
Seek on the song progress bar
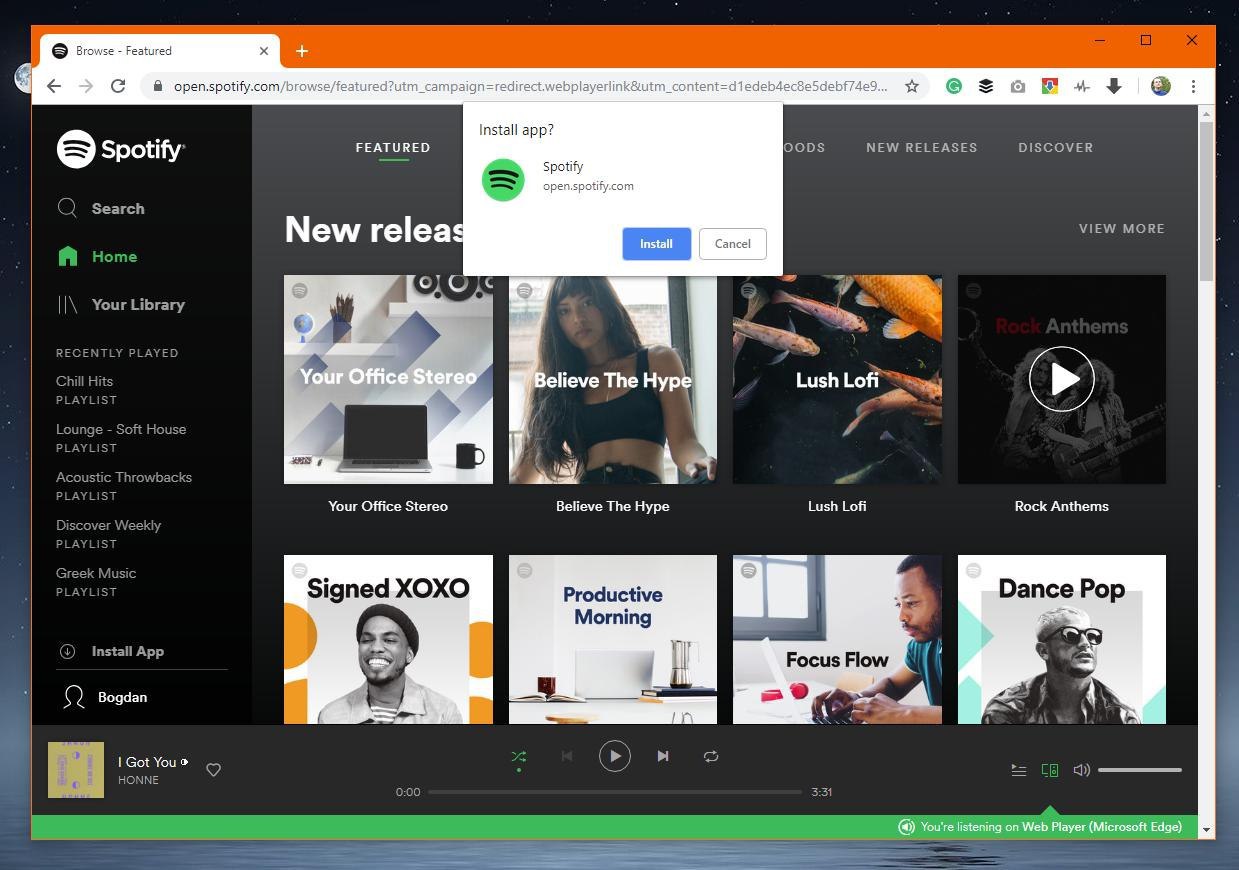[x=615, y=792]
